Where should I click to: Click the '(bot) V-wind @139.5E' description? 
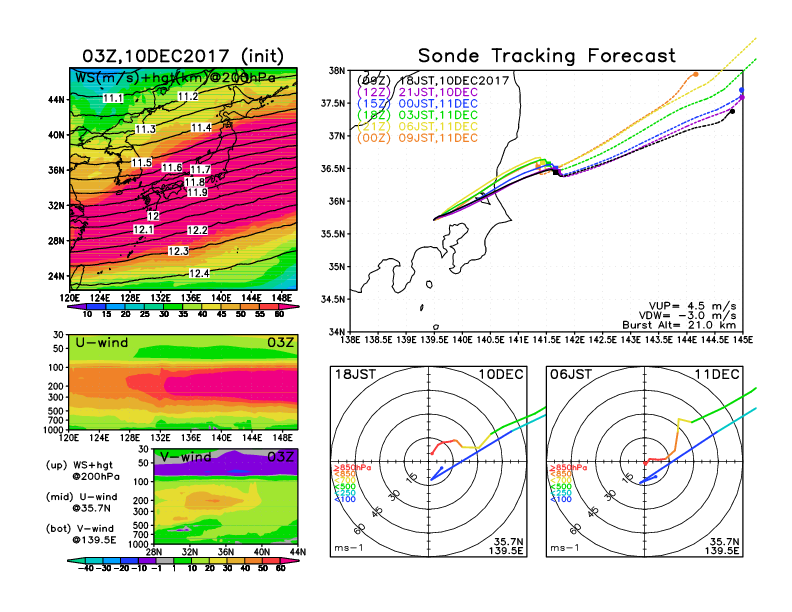tap(81, 534)
